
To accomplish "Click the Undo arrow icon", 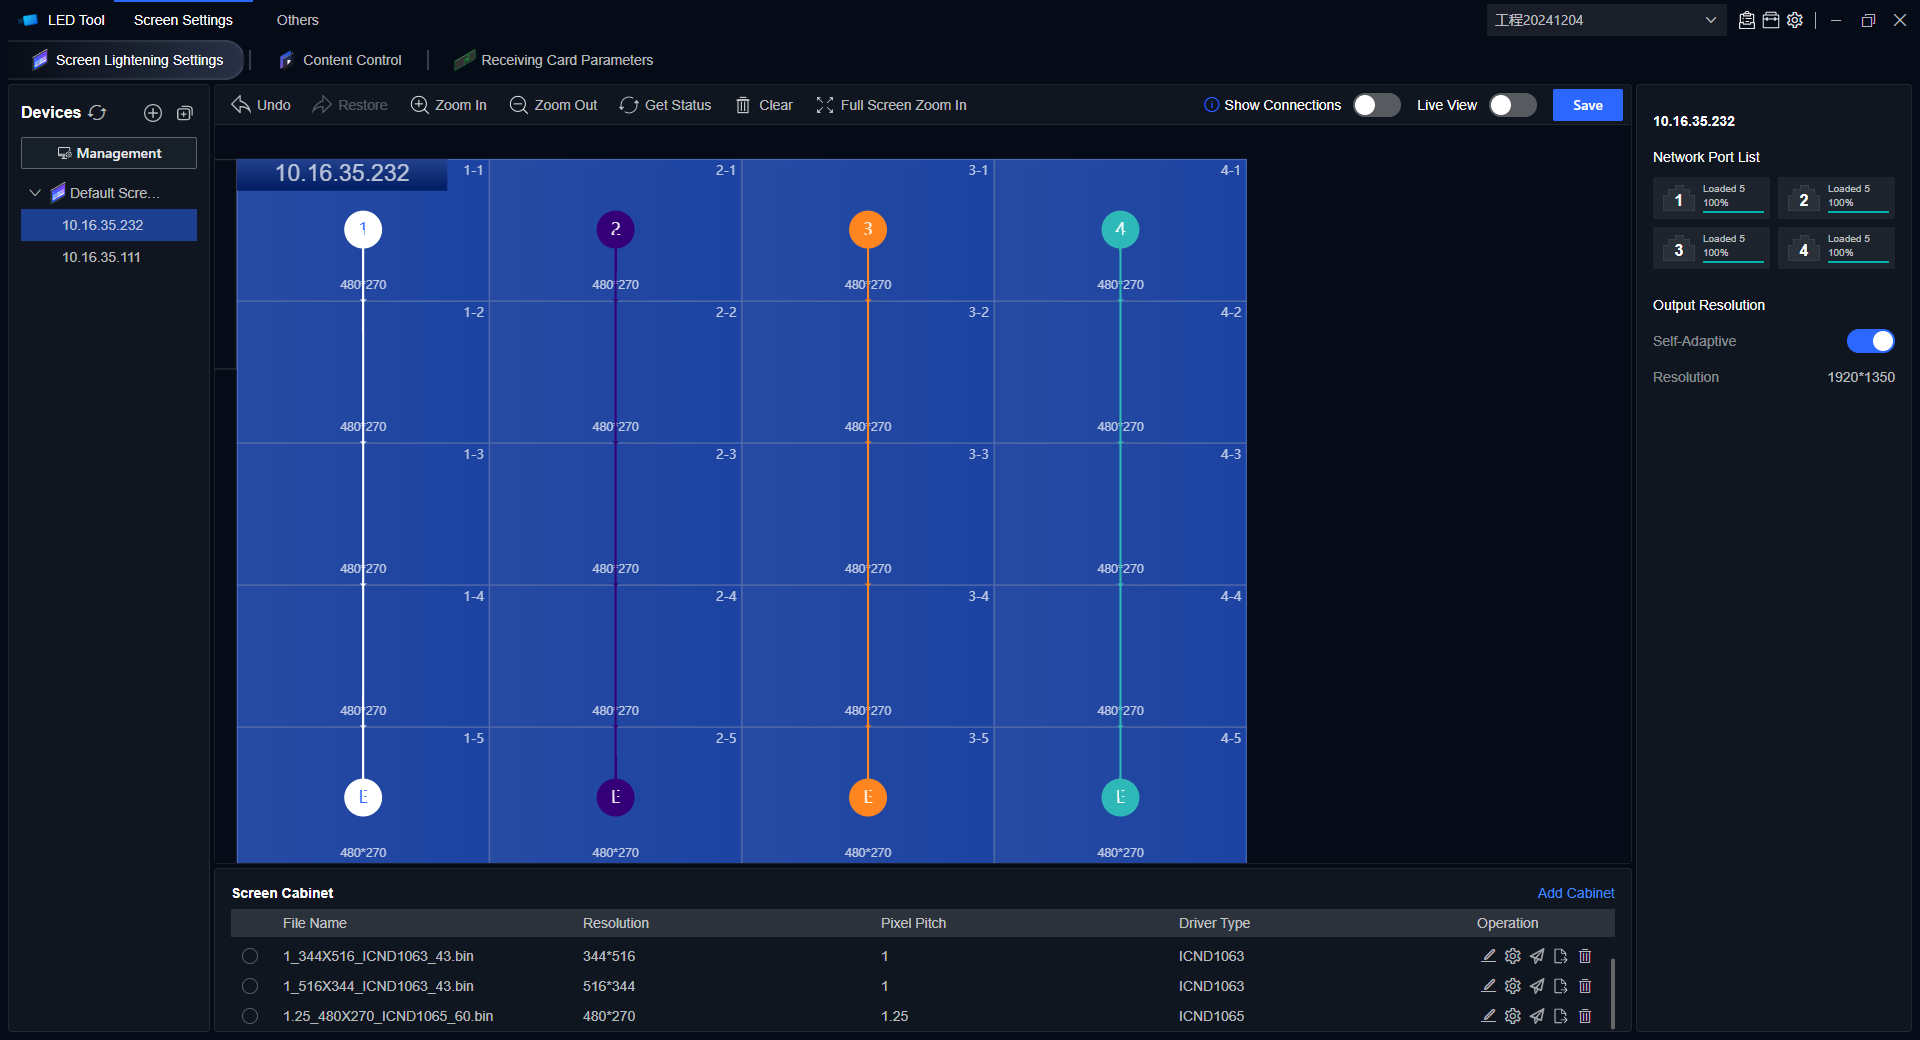I will coord(241,105).
